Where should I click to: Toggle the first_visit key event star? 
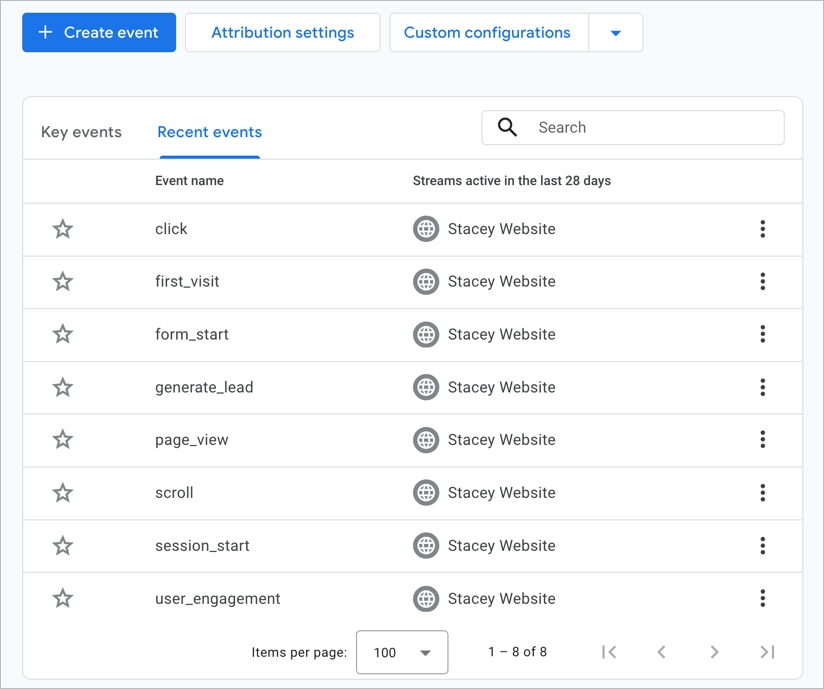[63, 282]
